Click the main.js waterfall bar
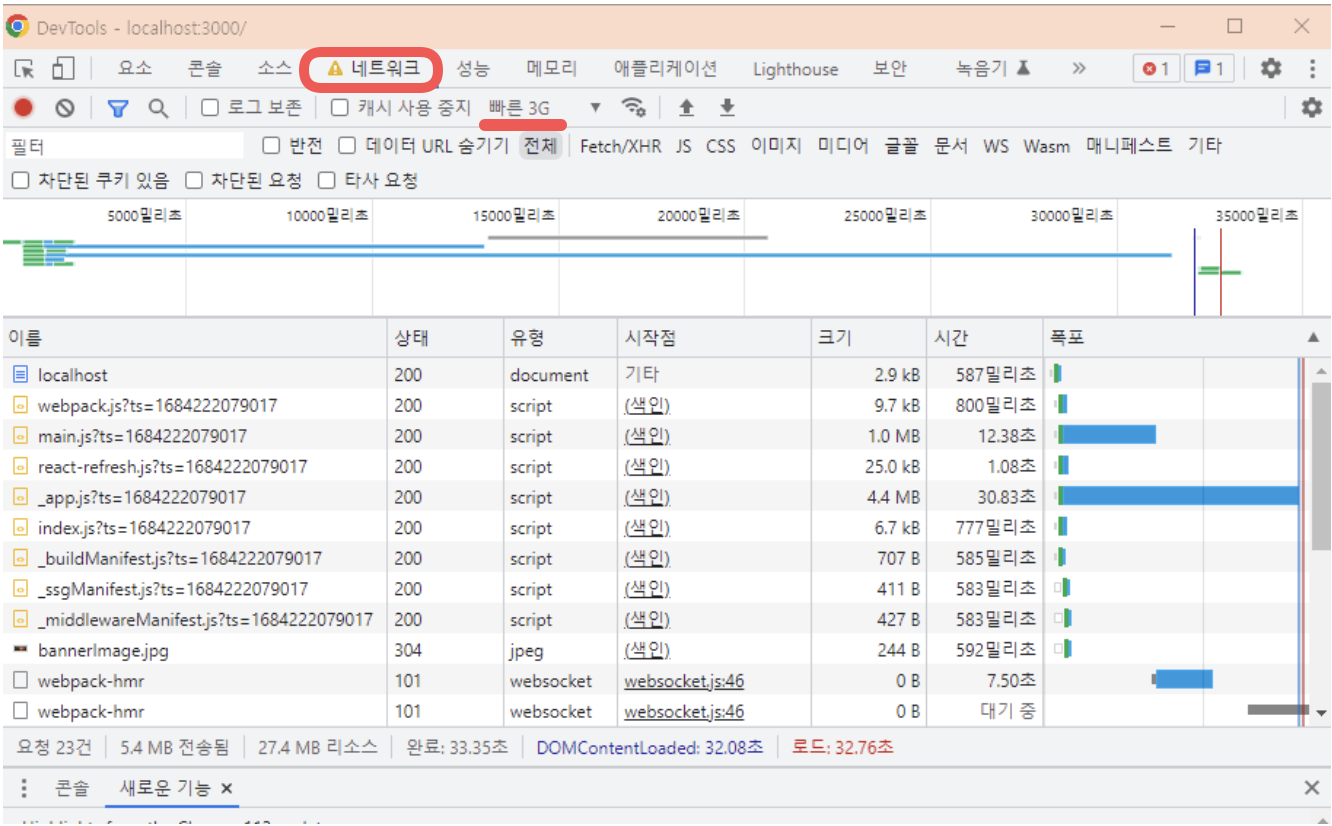Viewport: 1332px width, 826px height. tap(1107, 435)
